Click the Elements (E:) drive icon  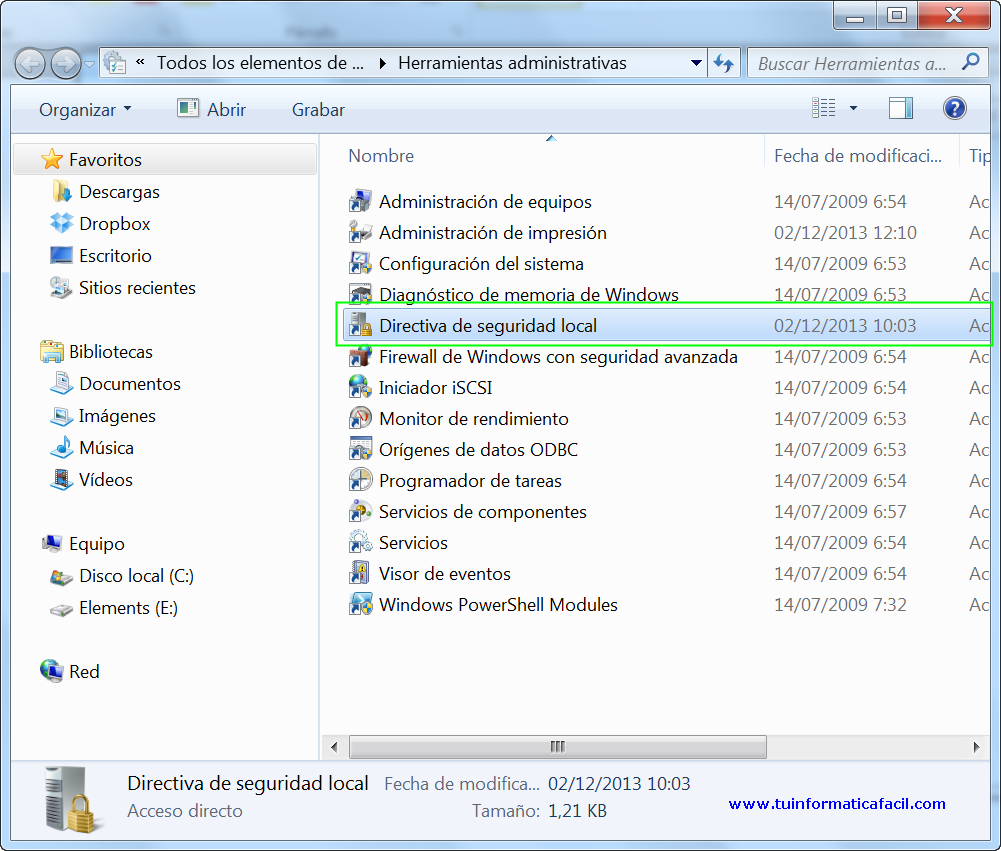61,610
